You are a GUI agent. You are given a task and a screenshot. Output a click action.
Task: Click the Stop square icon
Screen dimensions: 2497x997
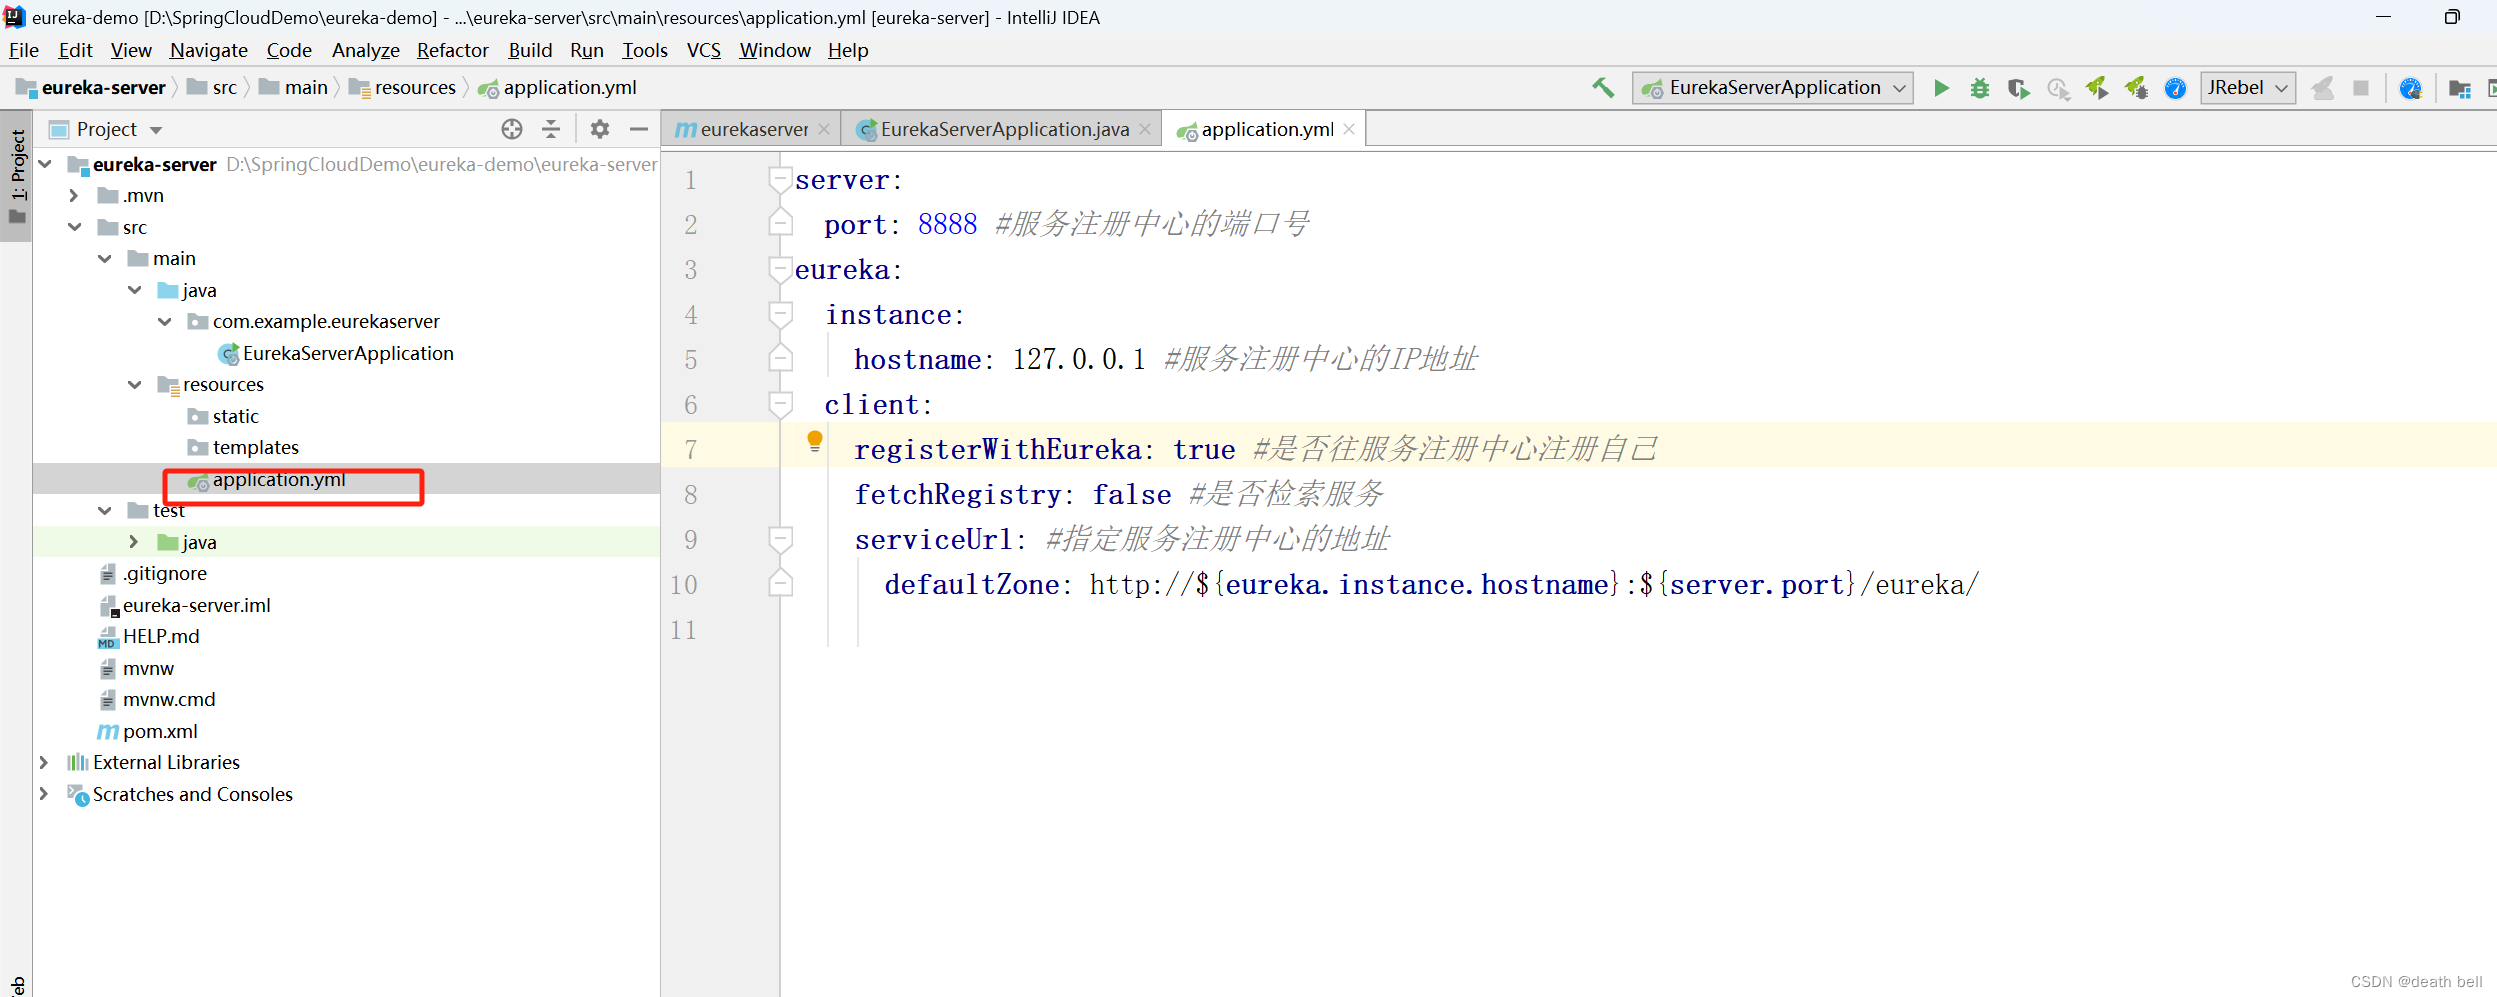pyautogui.click(x=2361, y=88)
